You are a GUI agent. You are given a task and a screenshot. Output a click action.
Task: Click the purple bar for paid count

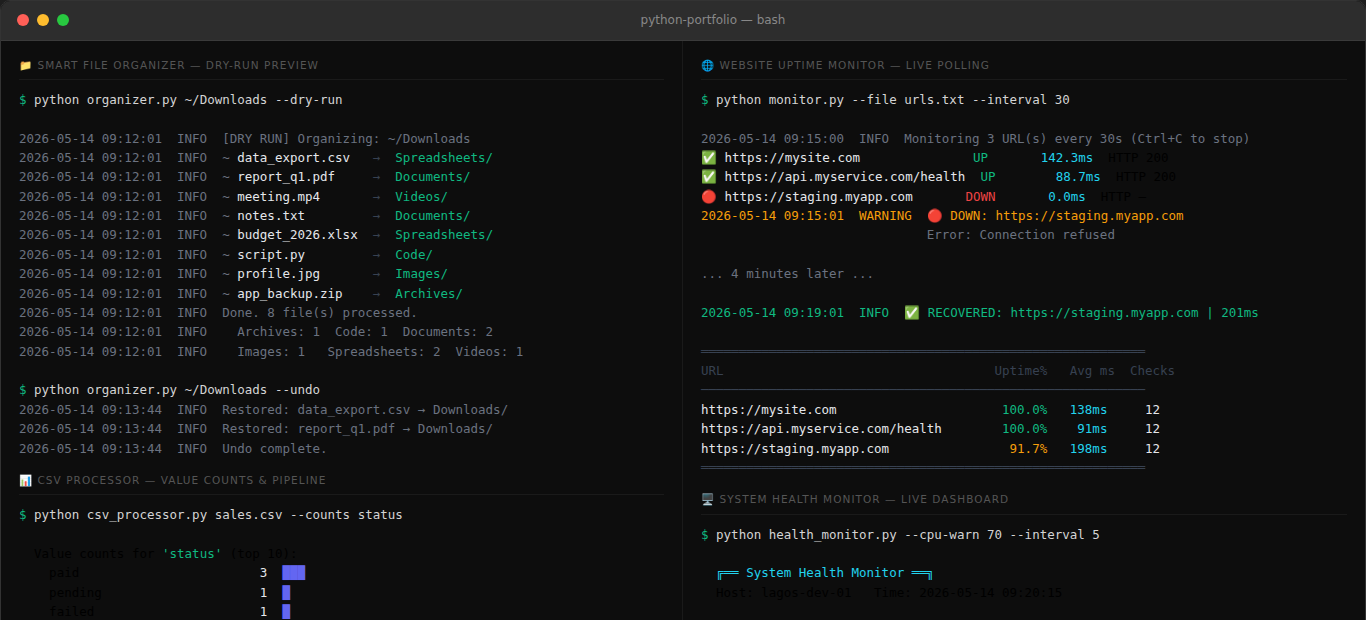point(293,573)
